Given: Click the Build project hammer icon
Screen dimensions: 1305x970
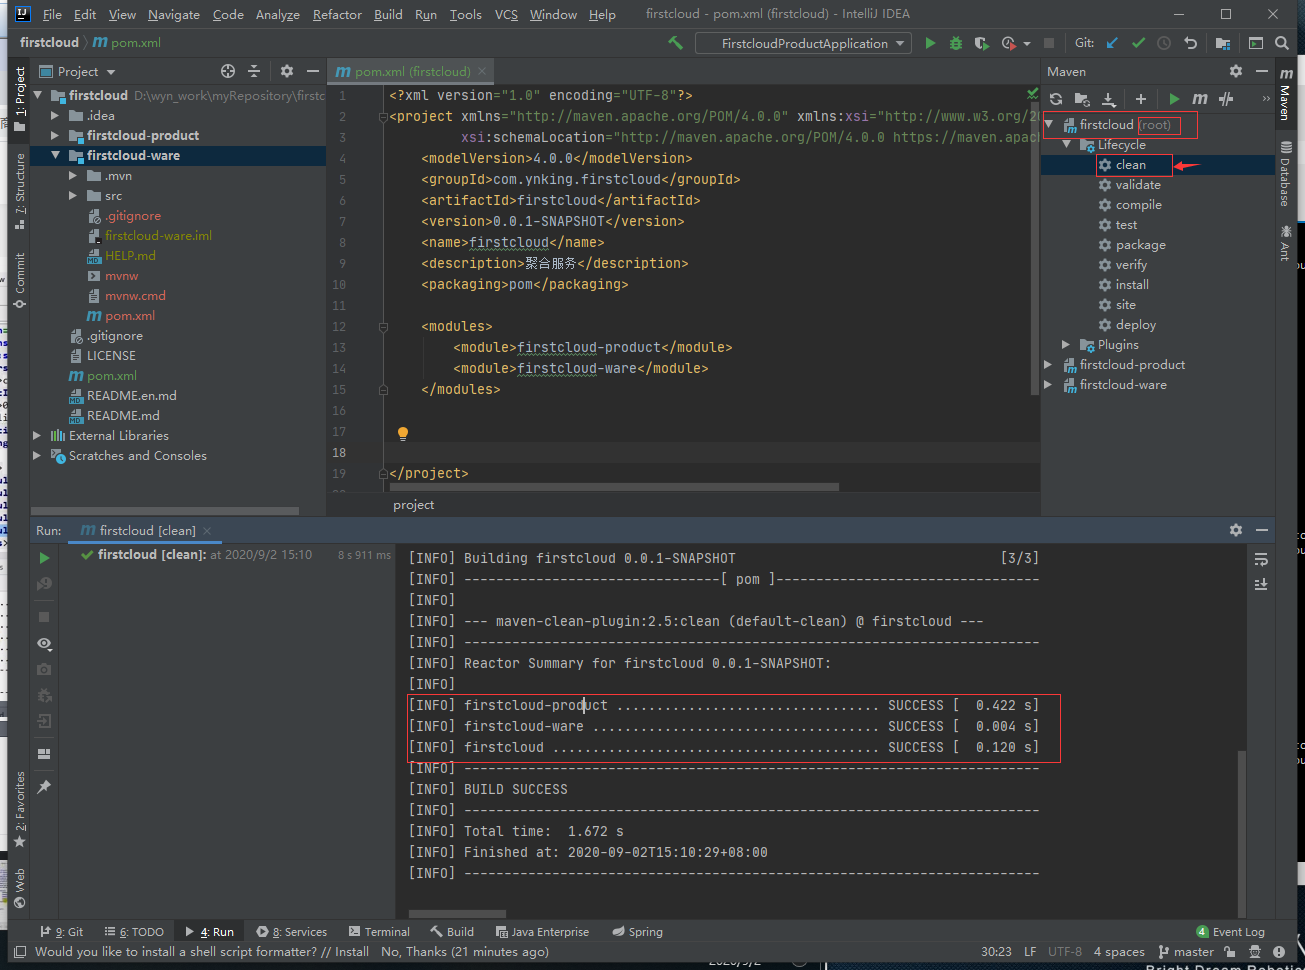Looking at the screenshot, I should pos(676,43).
